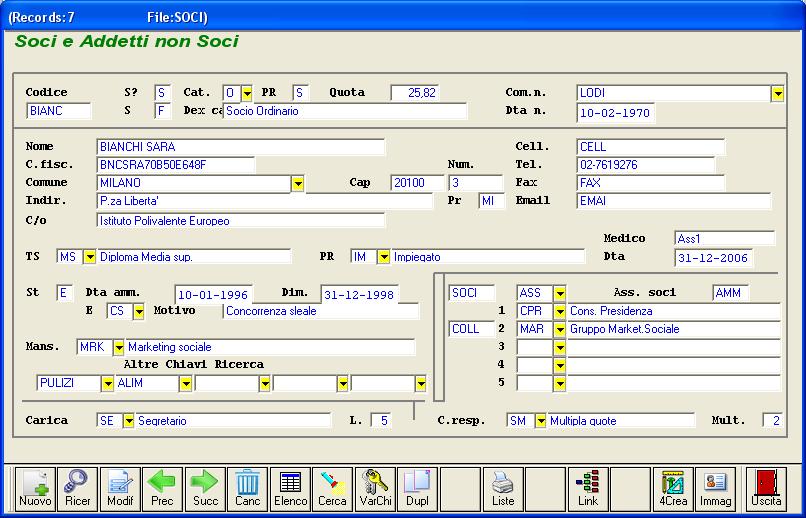The height and width of the screenshot is (518, 806).
Task: Click the Gruppo Market.Sociale description field
Action: (x=674, y=329)
